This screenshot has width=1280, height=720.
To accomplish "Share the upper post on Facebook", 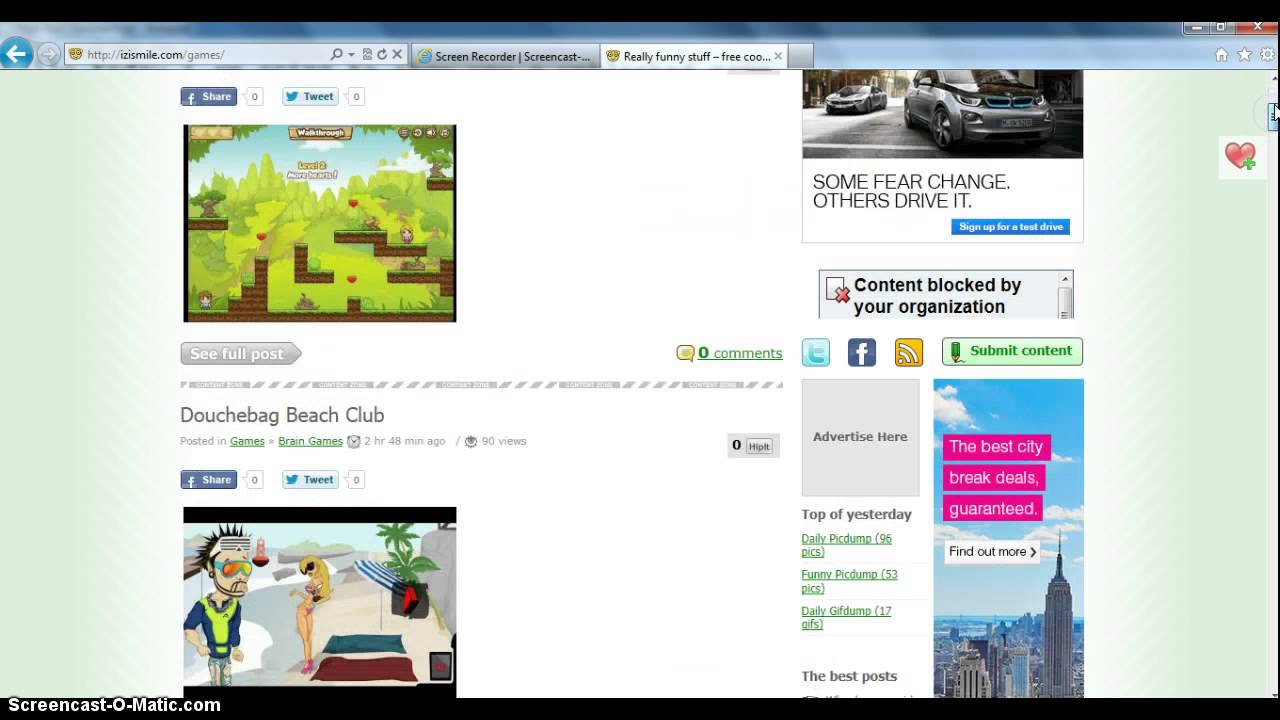I will click(x=208, y=97).
